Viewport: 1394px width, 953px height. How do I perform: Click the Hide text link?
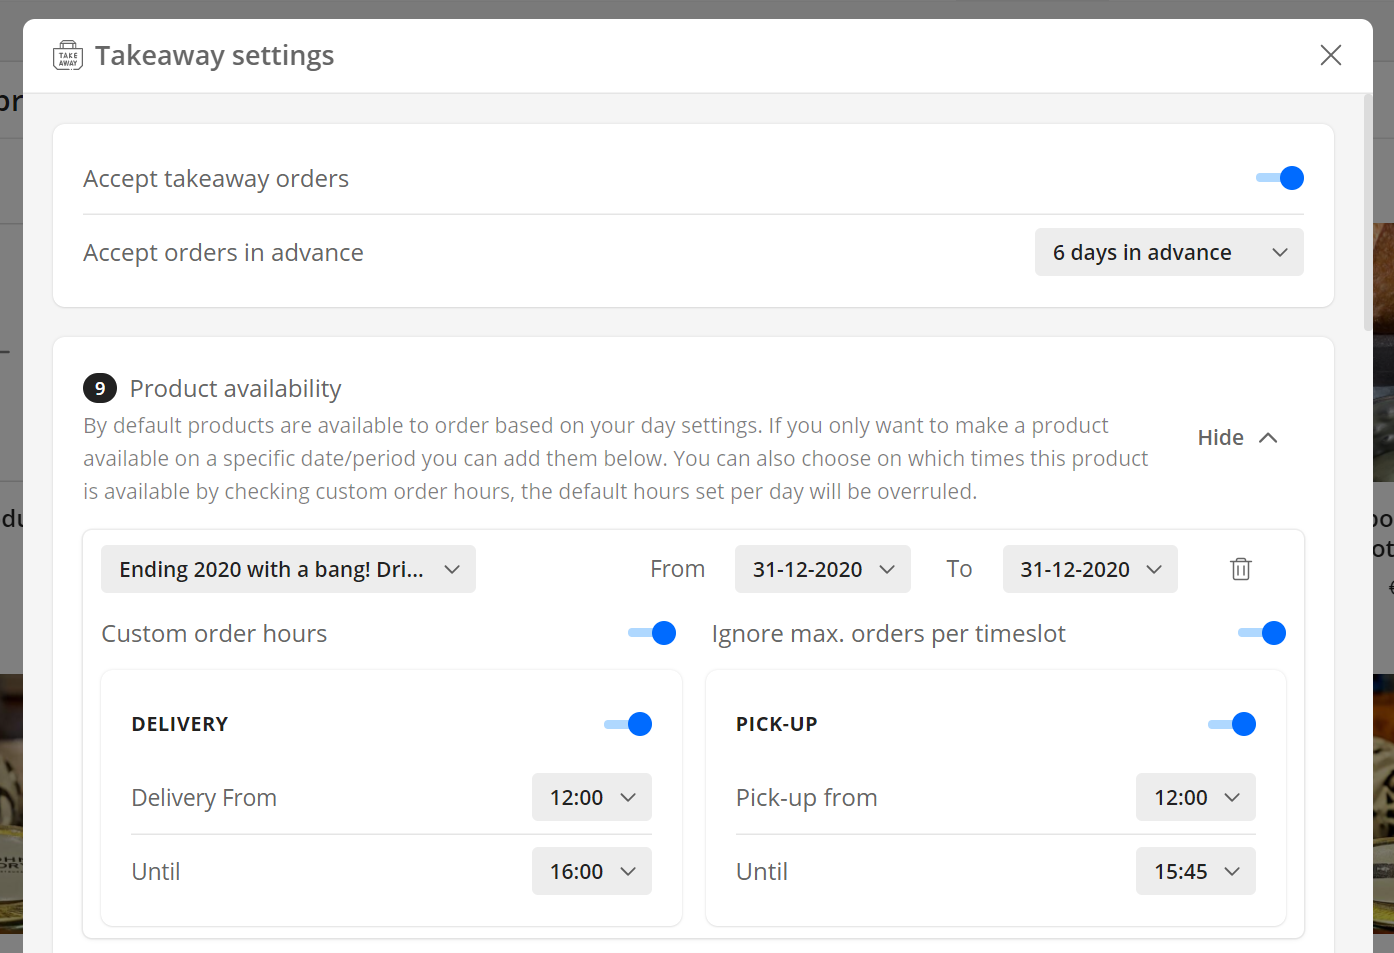pos(1220,438)
